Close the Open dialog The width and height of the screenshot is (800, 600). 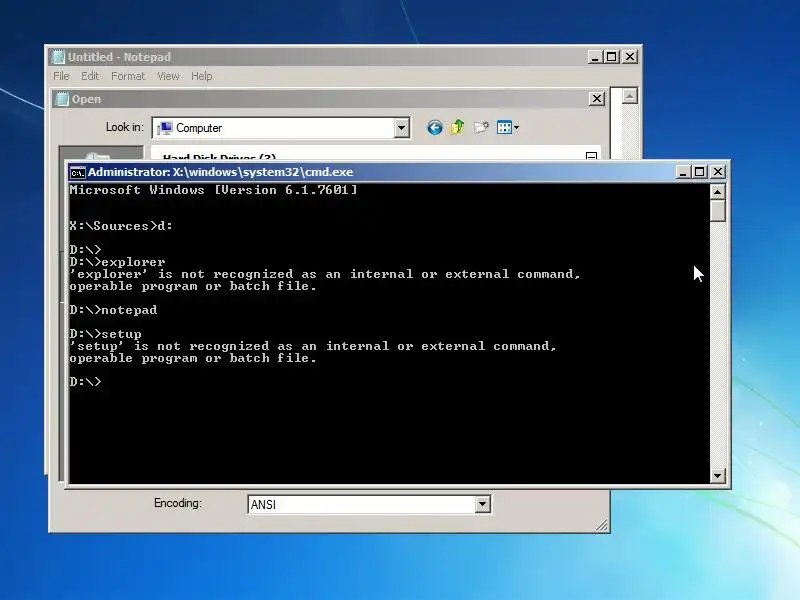pyautogui.click(x=596, y=98)
